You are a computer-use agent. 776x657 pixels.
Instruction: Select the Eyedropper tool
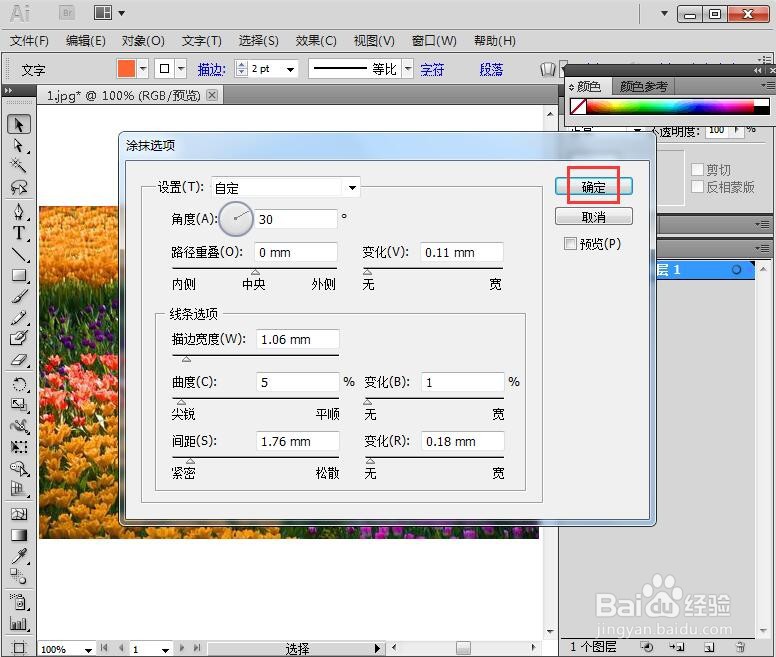[19, 556]
